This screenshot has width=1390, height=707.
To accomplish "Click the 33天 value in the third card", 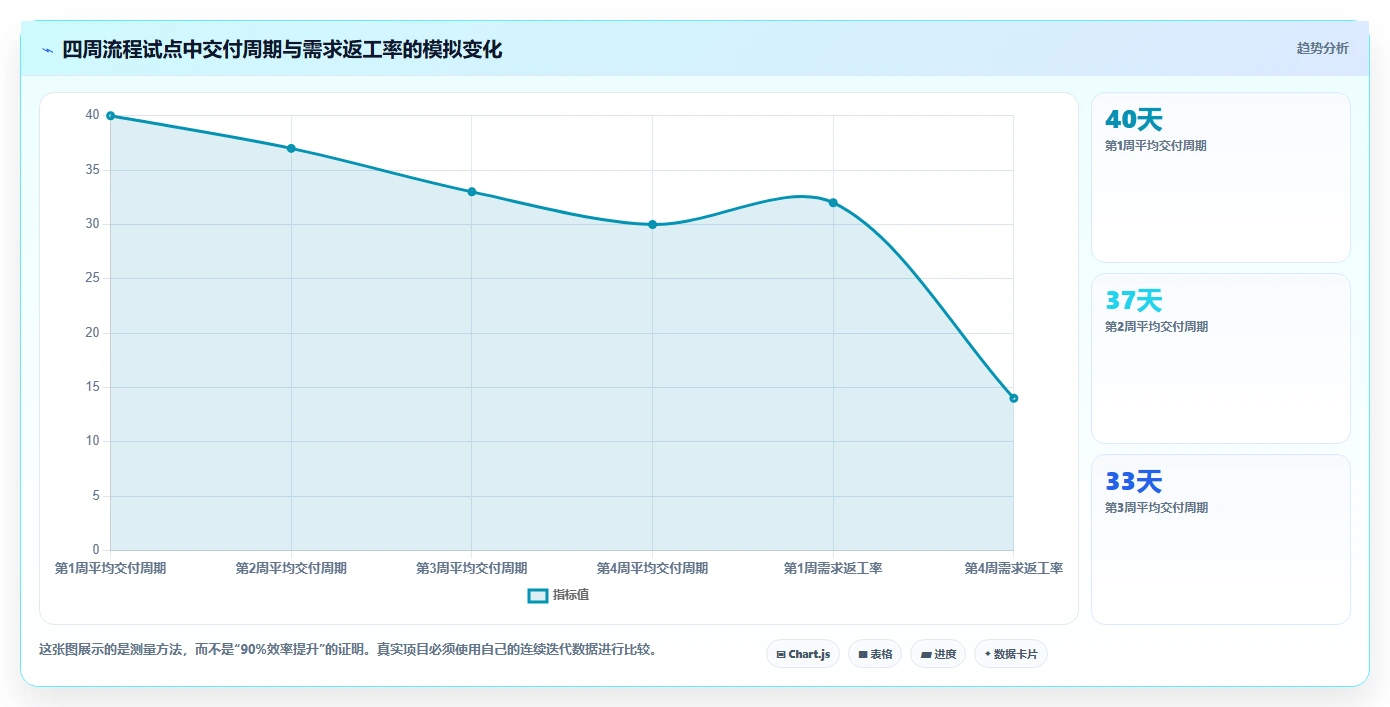I will point(1134,482).
